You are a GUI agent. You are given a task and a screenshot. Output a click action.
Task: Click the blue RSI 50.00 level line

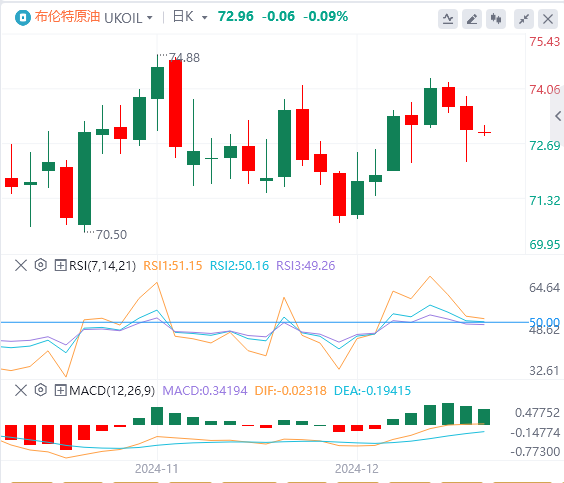pos(264,322)
